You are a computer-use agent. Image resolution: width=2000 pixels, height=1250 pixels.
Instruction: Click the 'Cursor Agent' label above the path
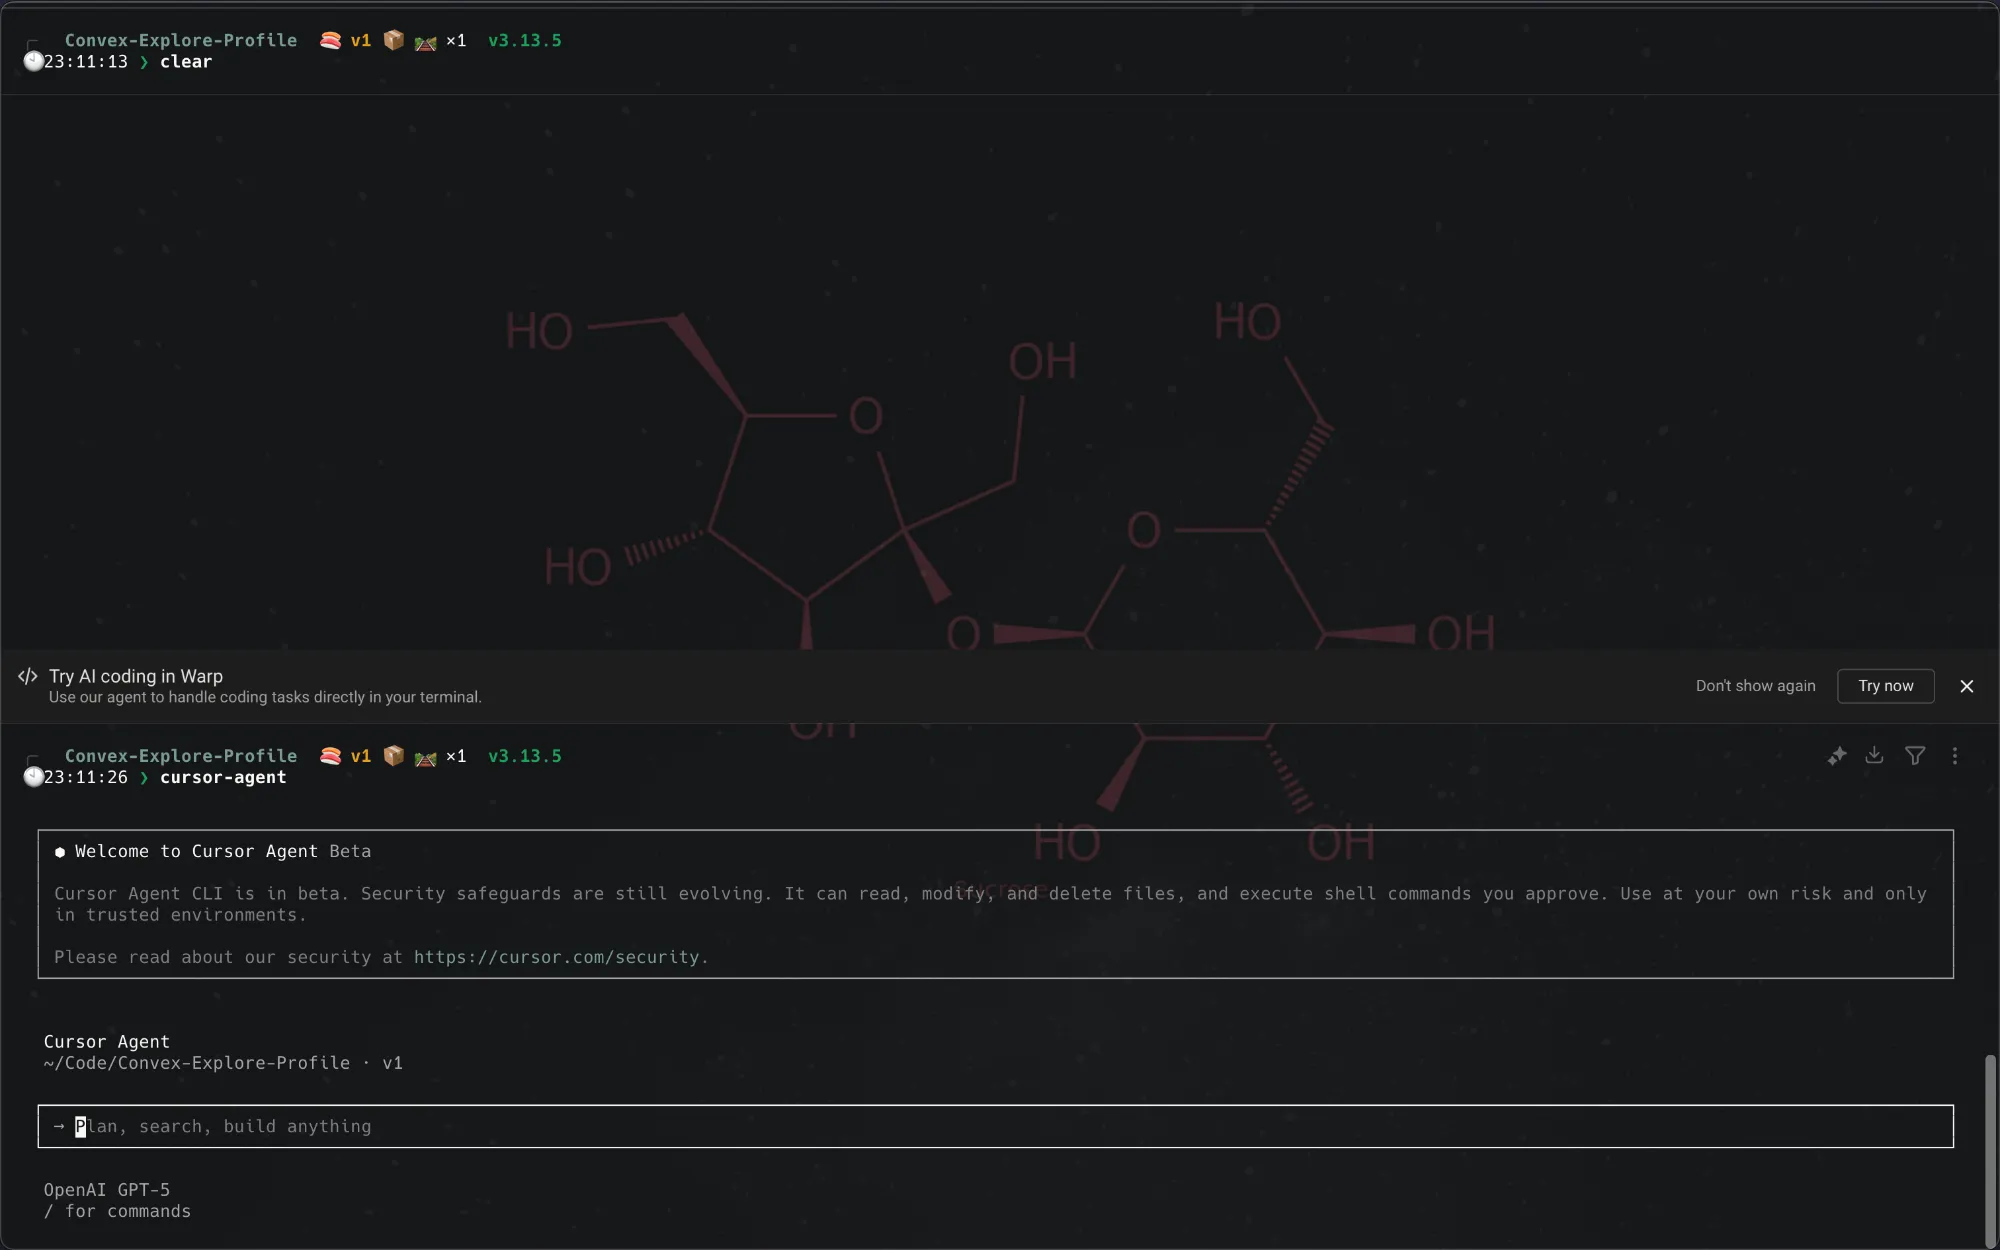pos(107,1042)
